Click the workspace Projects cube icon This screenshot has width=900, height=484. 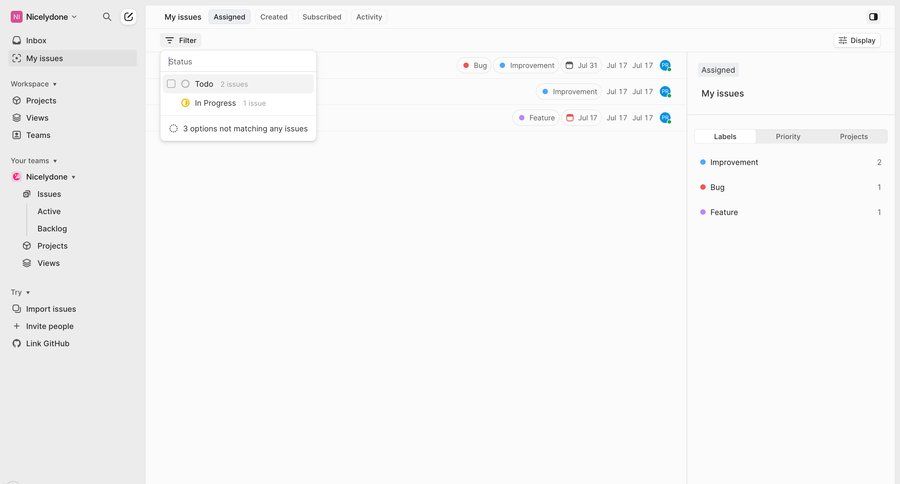tap(17, 100)
